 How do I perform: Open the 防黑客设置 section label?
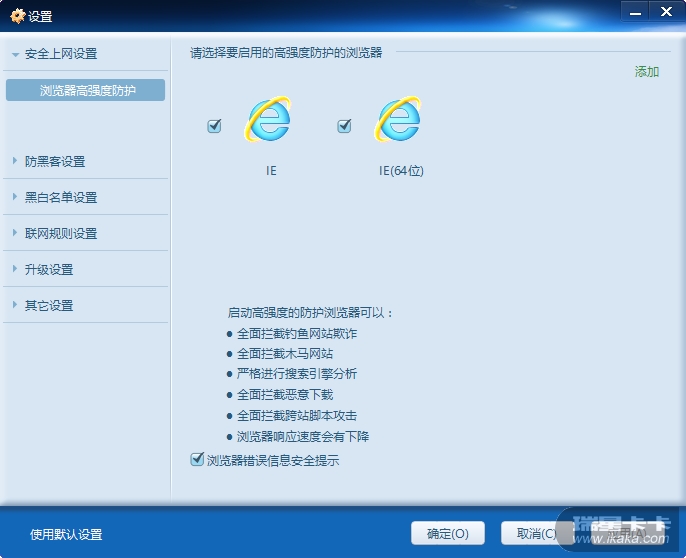coord(55,161)
